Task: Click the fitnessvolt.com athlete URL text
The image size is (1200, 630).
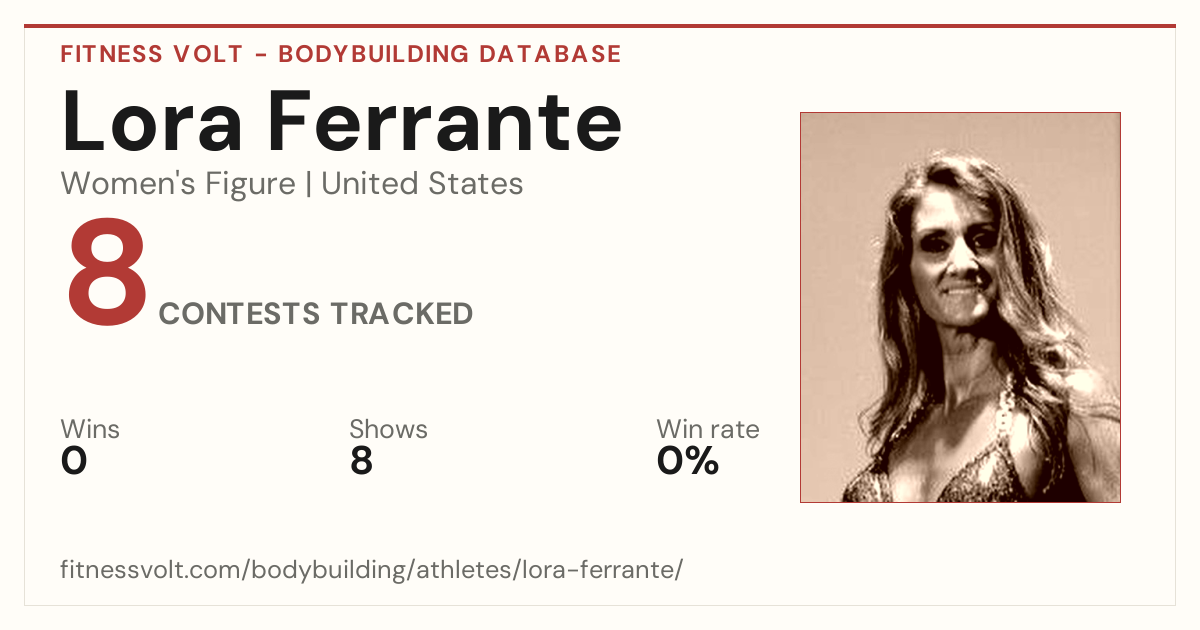Action: 372,570
